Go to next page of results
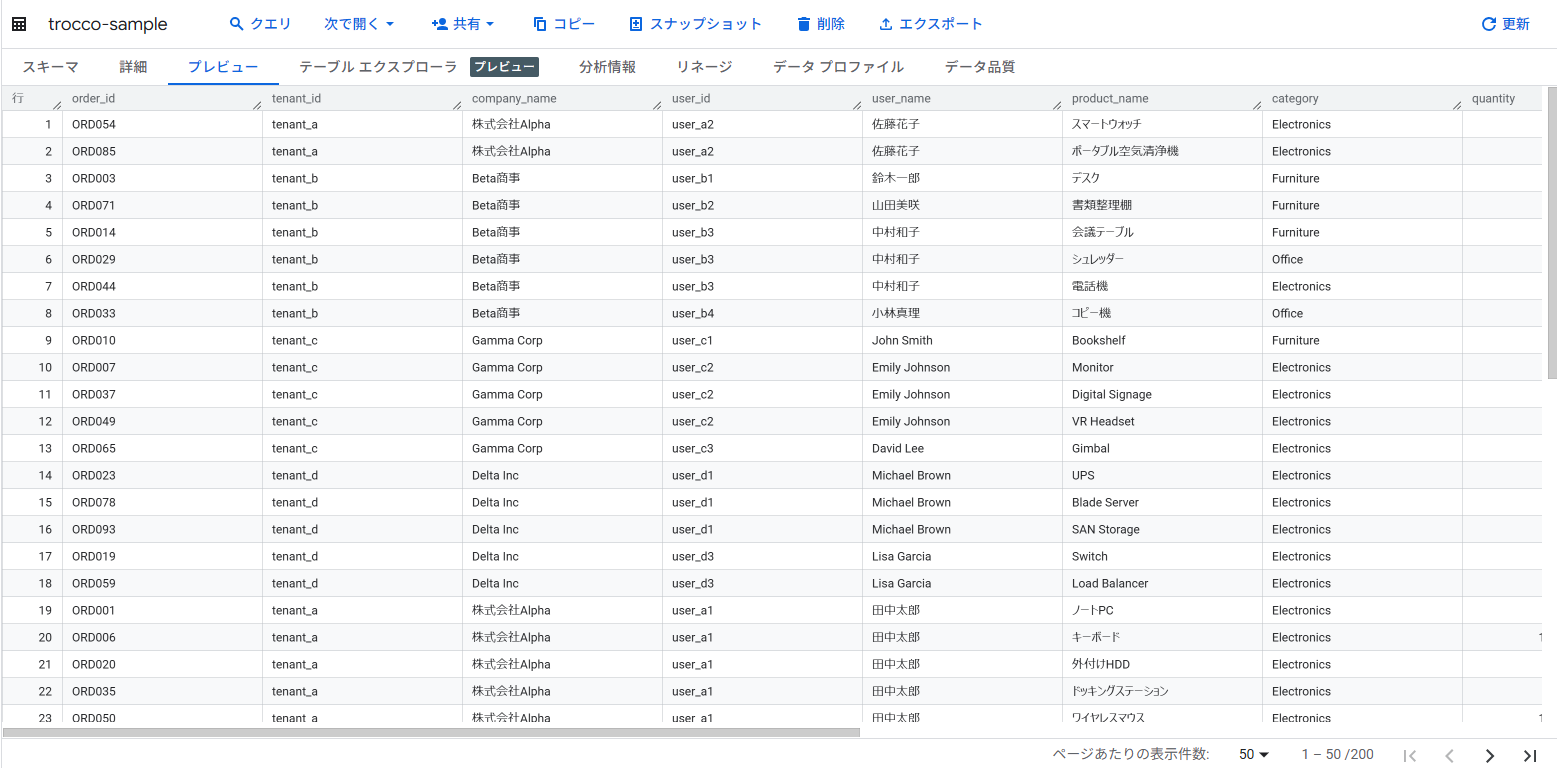 [1489, 755]
